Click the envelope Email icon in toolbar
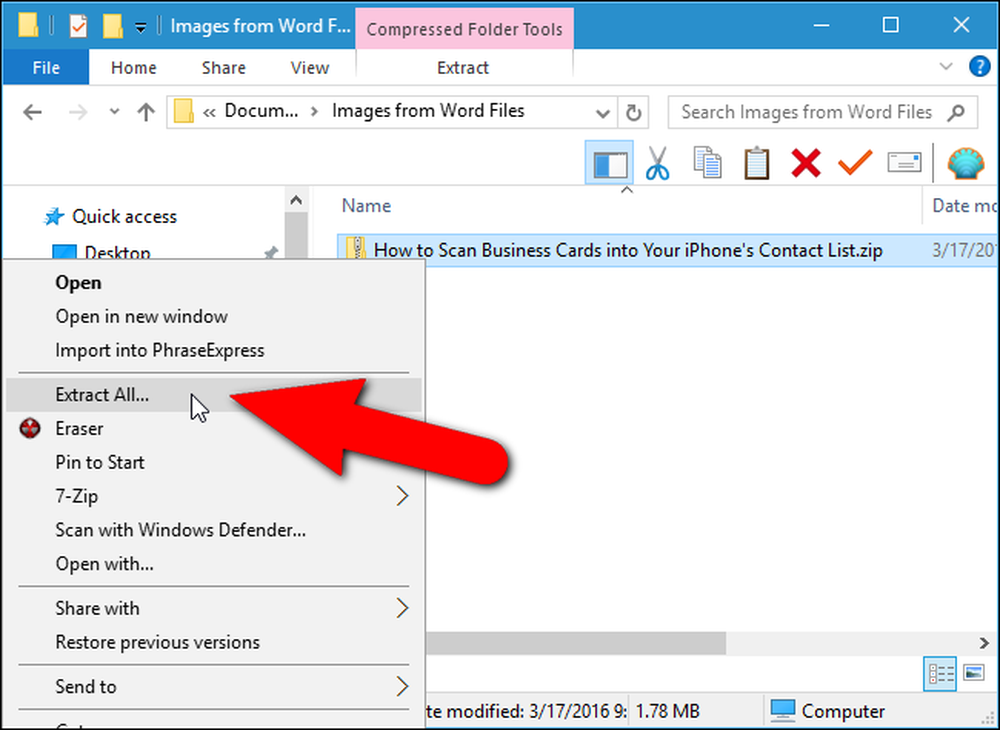The width and height of the screenshot is (1000, 730). pos(904,163)
